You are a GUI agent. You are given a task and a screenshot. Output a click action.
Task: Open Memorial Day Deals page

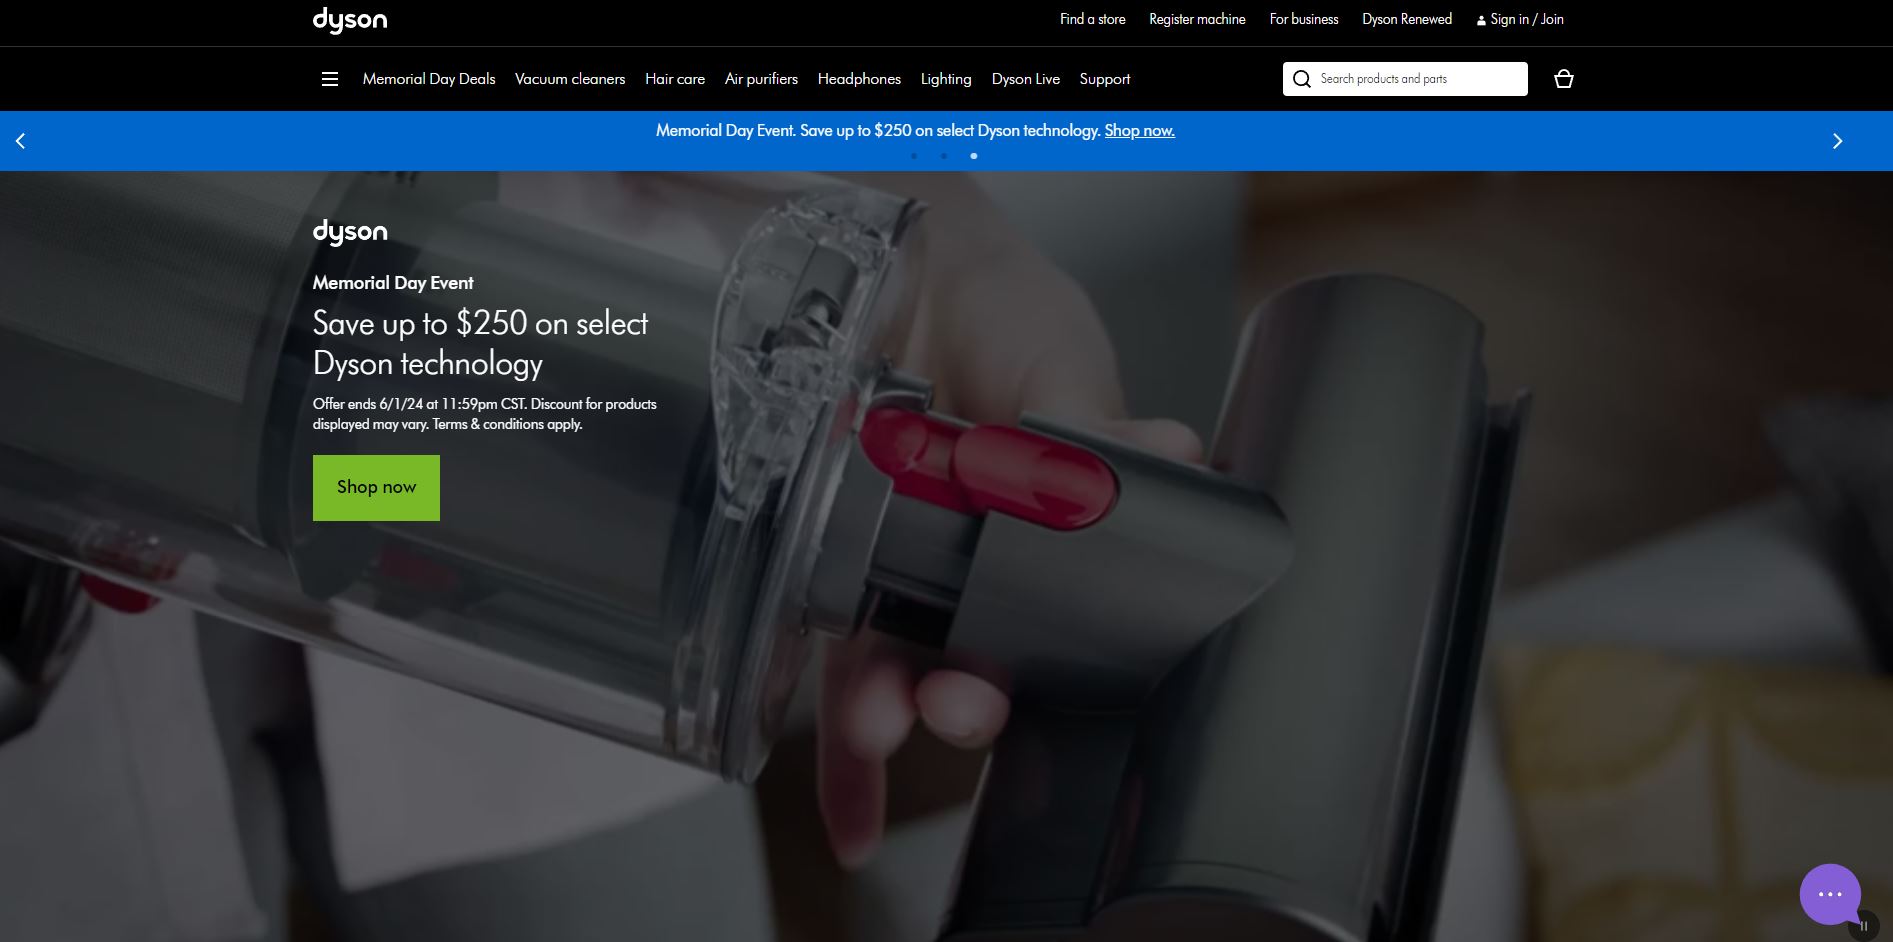click(x=429, y=79)
